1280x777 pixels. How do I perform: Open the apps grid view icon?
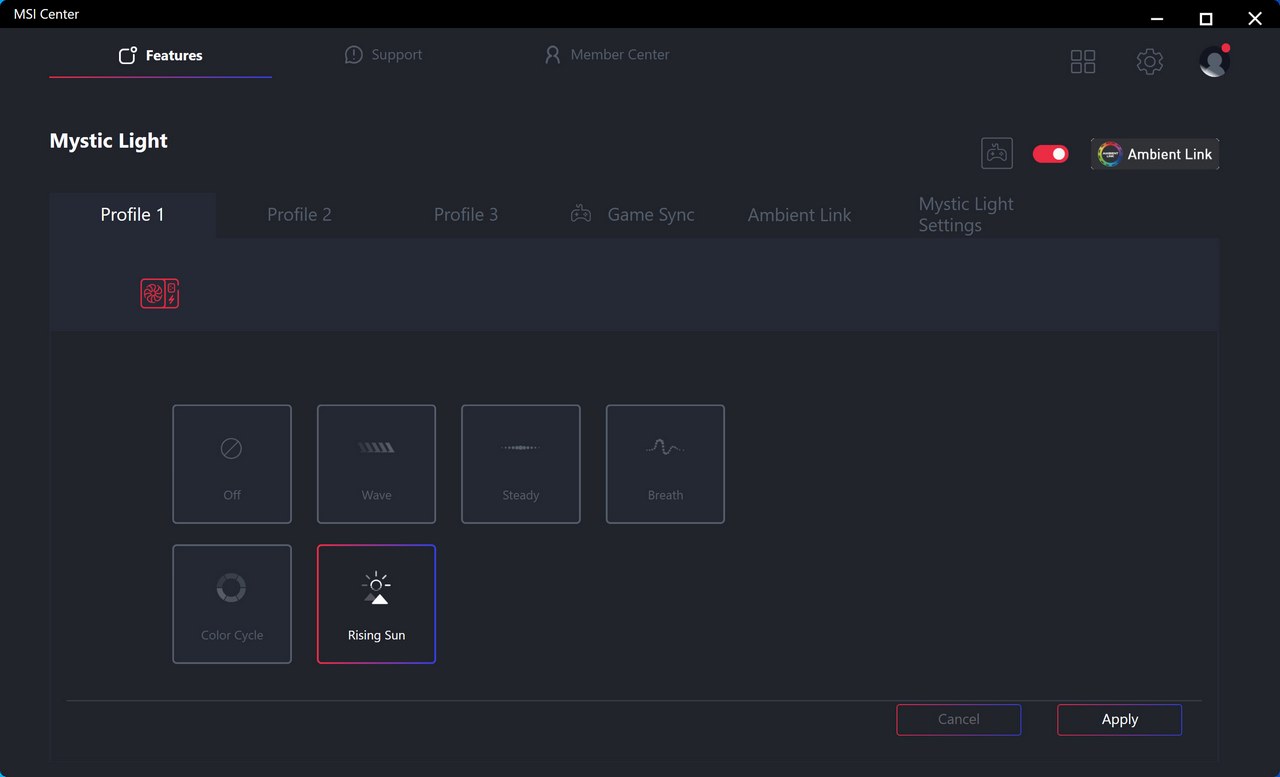coord(1082,62)
